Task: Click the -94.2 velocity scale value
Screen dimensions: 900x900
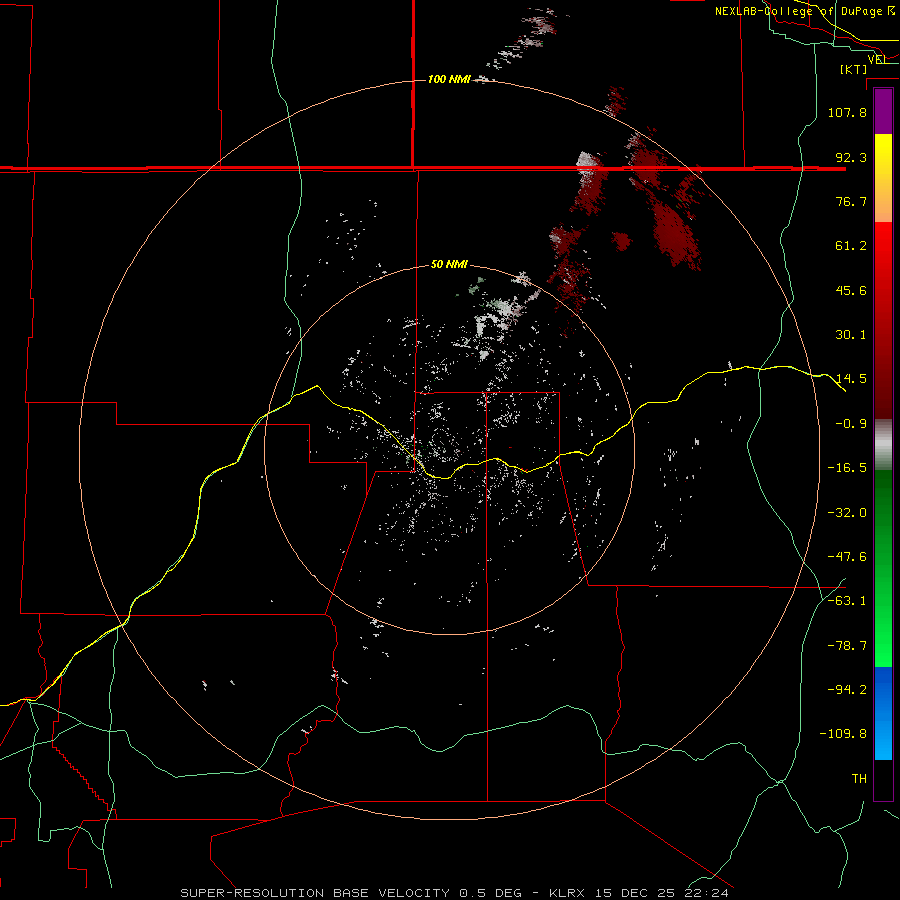Action: [x=847, y=690]
